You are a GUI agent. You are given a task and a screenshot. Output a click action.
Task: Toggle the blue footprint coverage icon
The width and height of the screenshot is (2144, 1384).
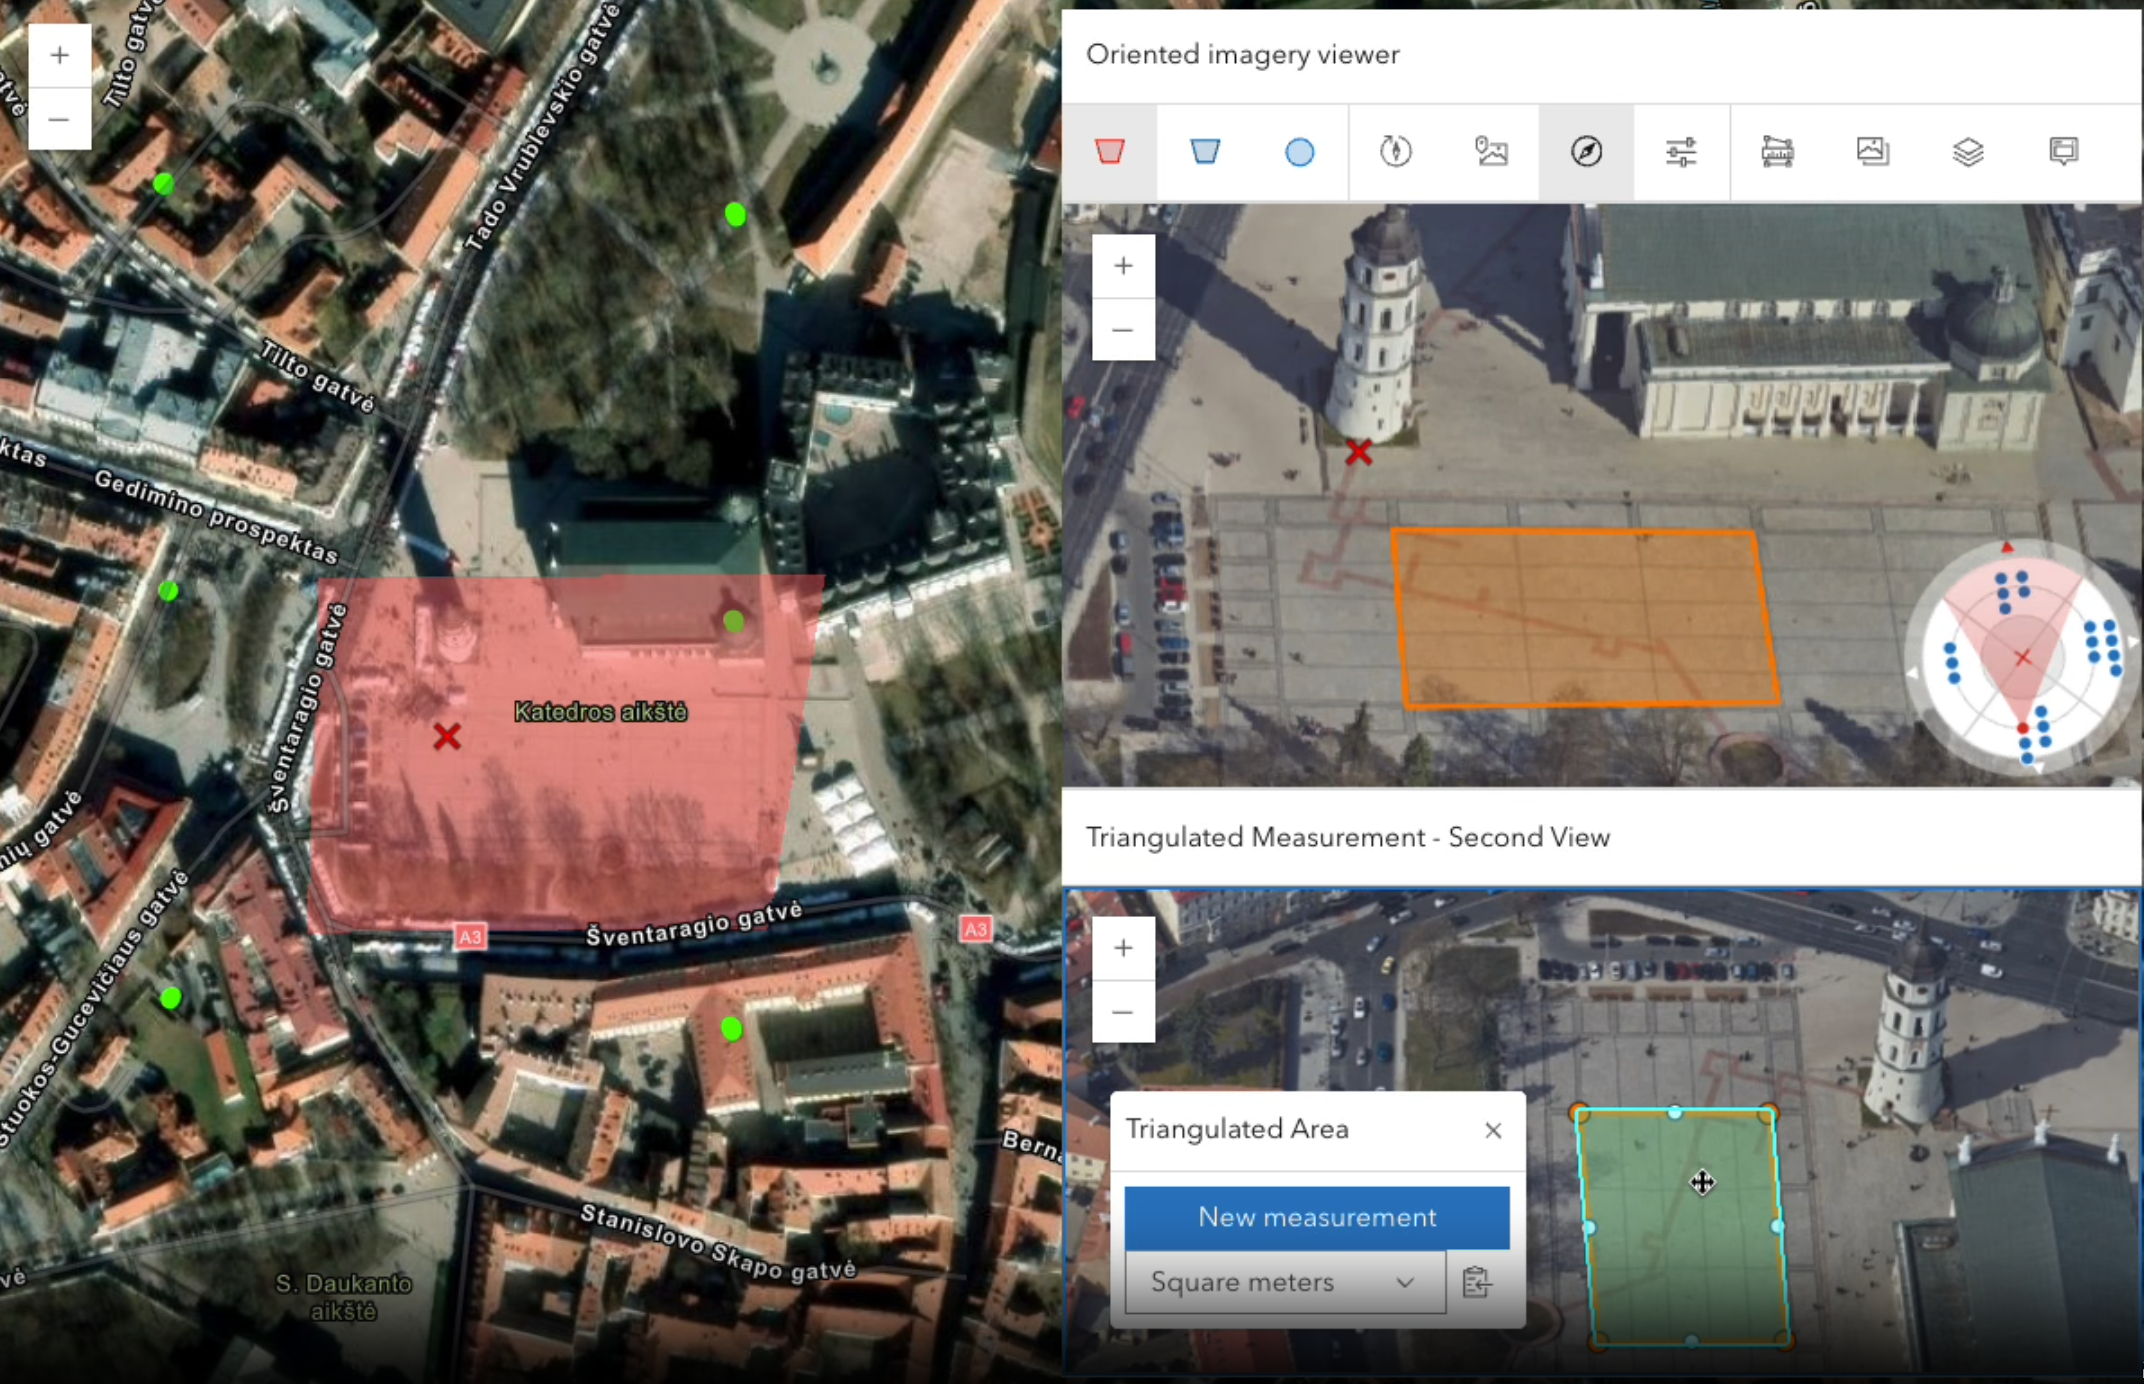[x=1205, y=152]
